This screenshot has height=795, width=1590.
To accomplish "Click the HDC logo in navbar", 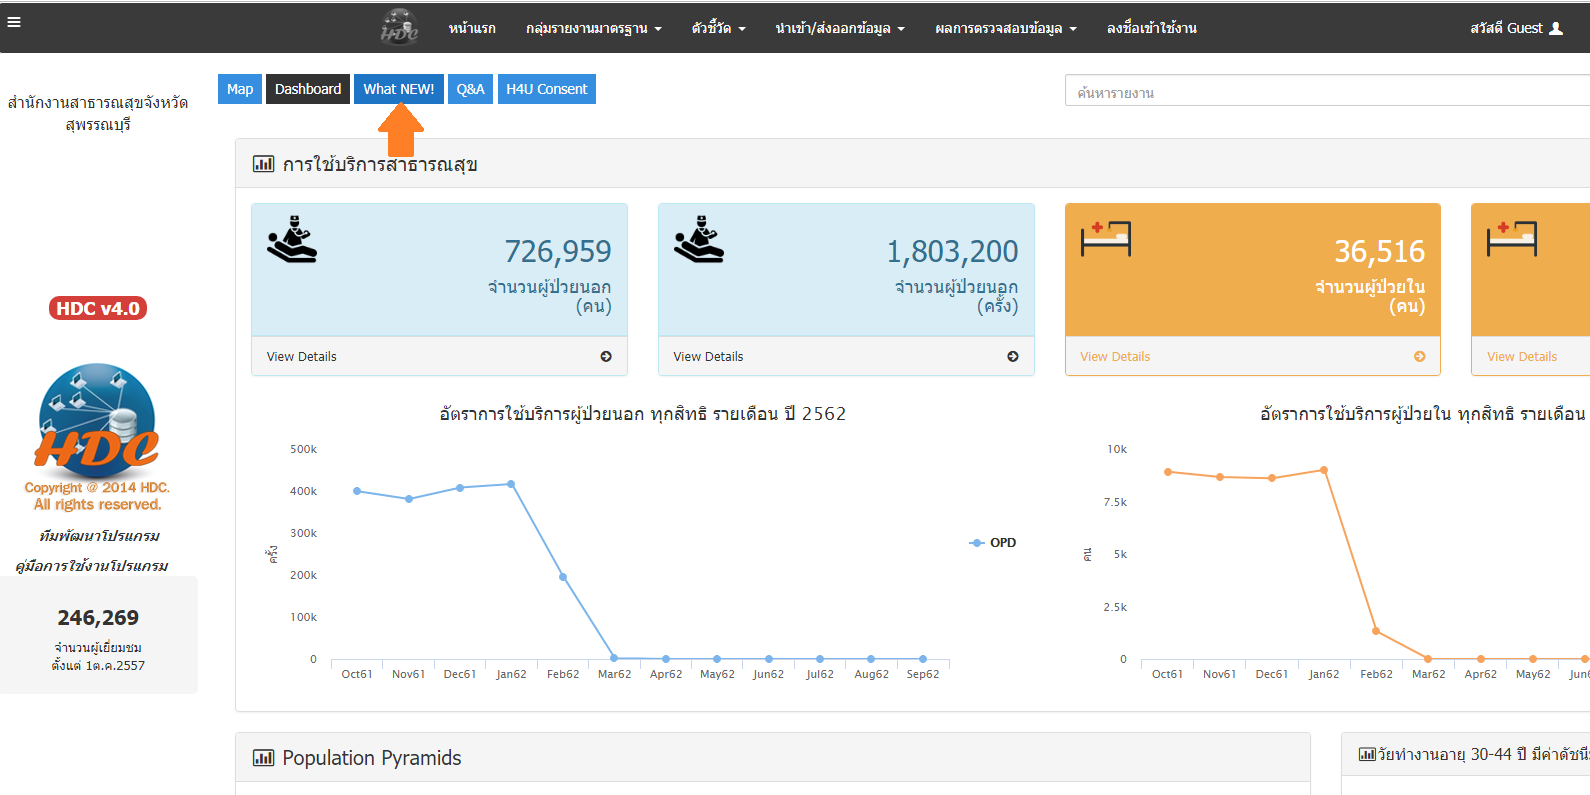I will 399,27.
